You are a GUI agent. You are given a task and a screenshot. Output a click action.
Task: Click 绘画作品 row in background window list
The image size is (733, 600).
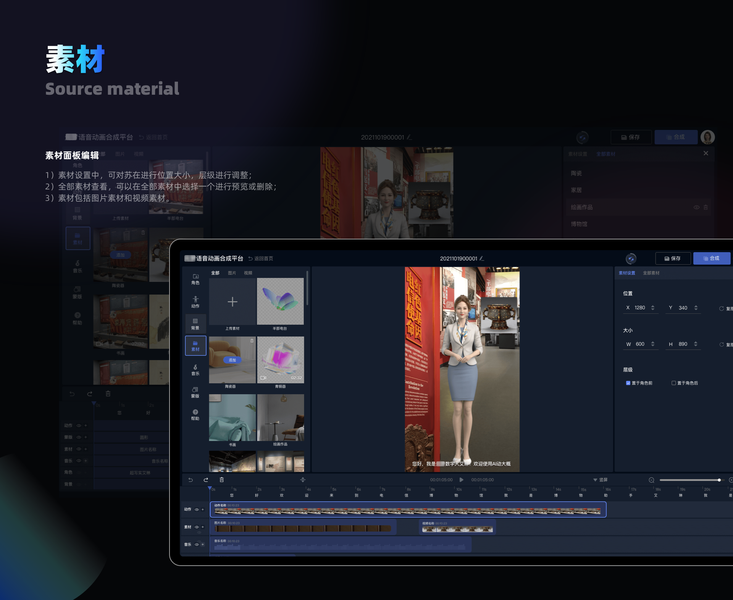(638, 207)
